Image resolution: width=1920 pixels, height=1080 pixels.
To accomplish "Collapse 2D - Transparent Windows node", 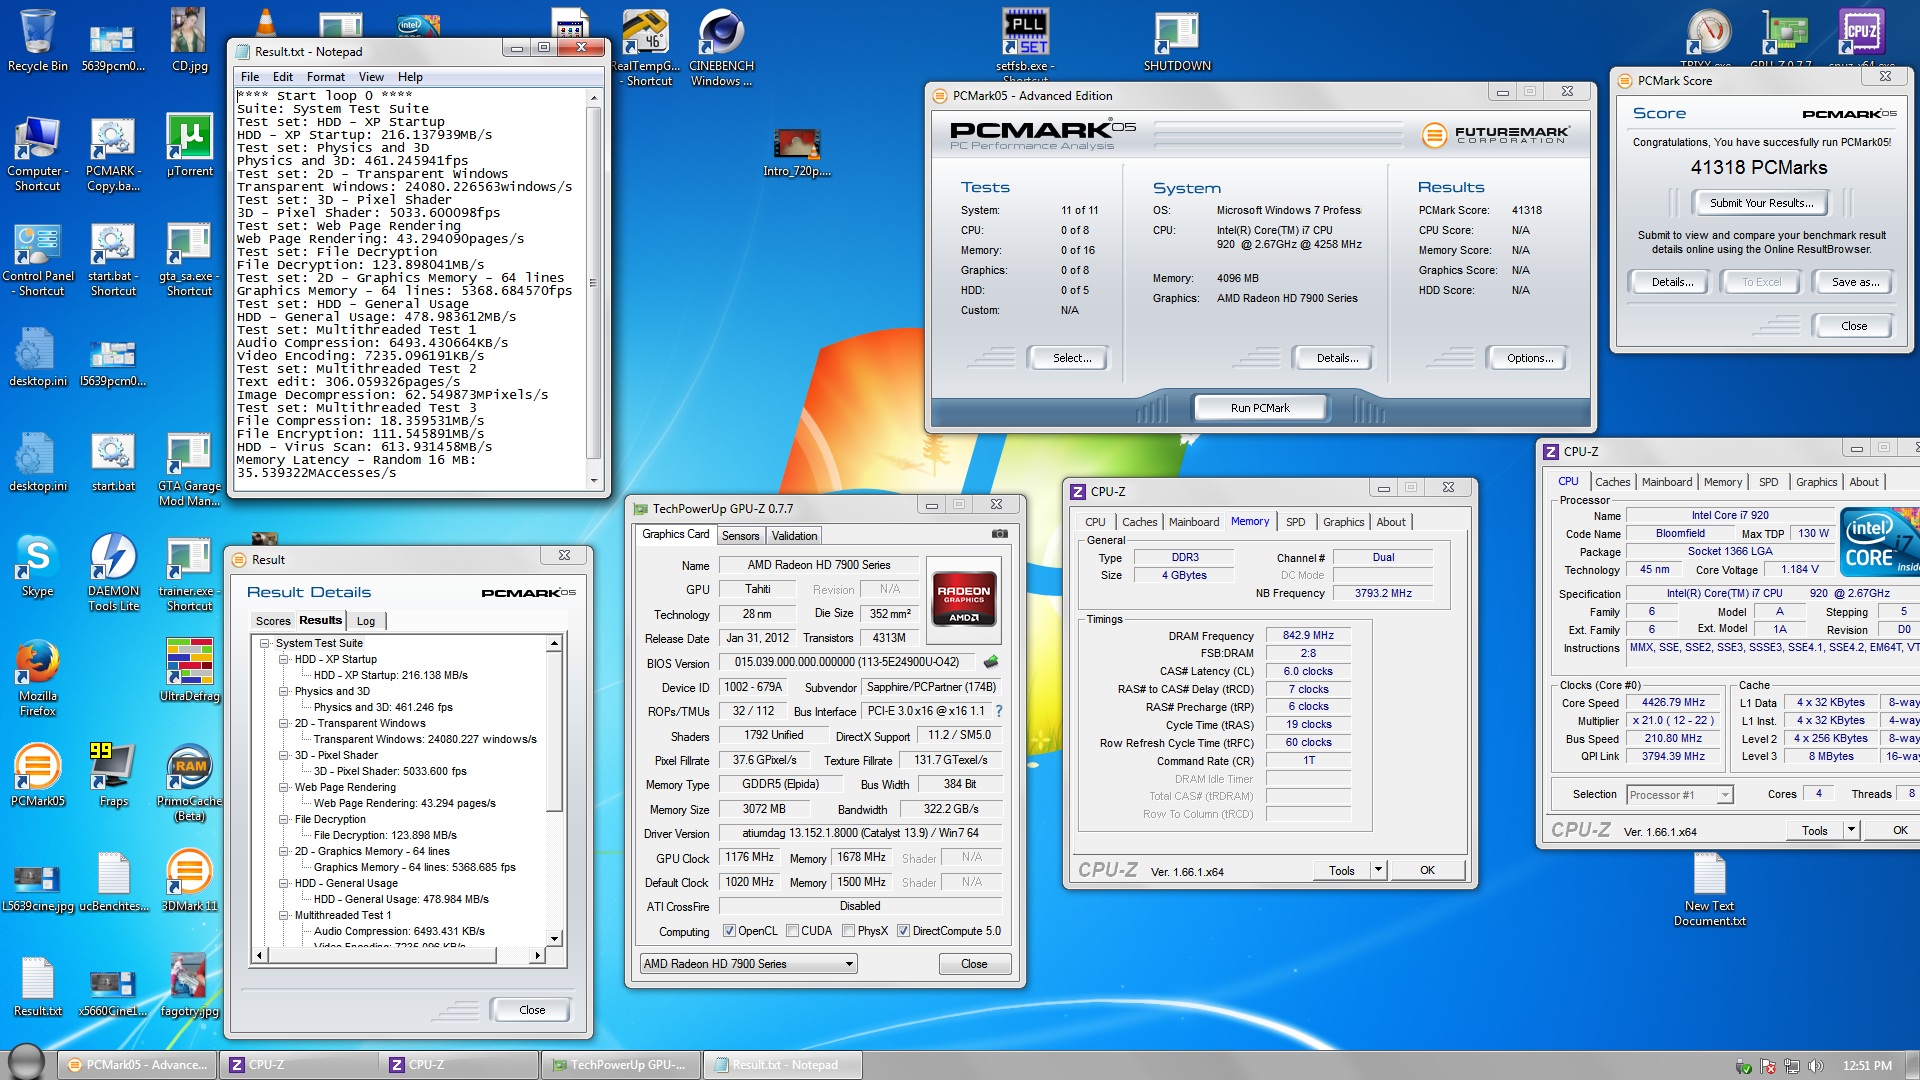I will [284, 724].
